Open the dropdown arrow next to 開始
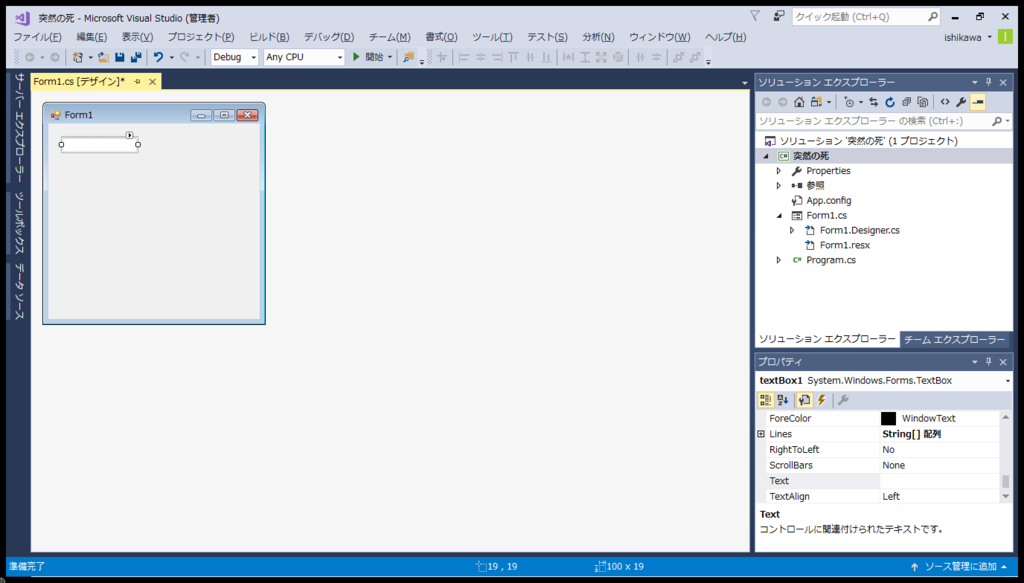 (390, 57)
